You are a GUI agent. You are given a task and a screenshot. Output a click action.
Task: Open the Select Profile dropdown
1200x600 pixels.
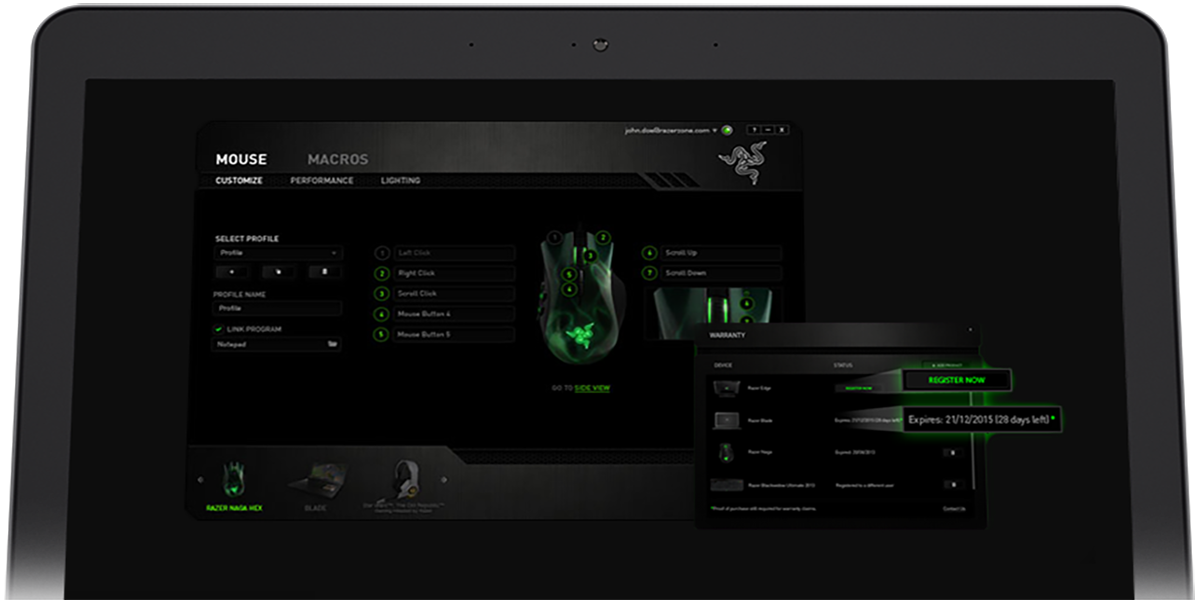click(278, 254)
